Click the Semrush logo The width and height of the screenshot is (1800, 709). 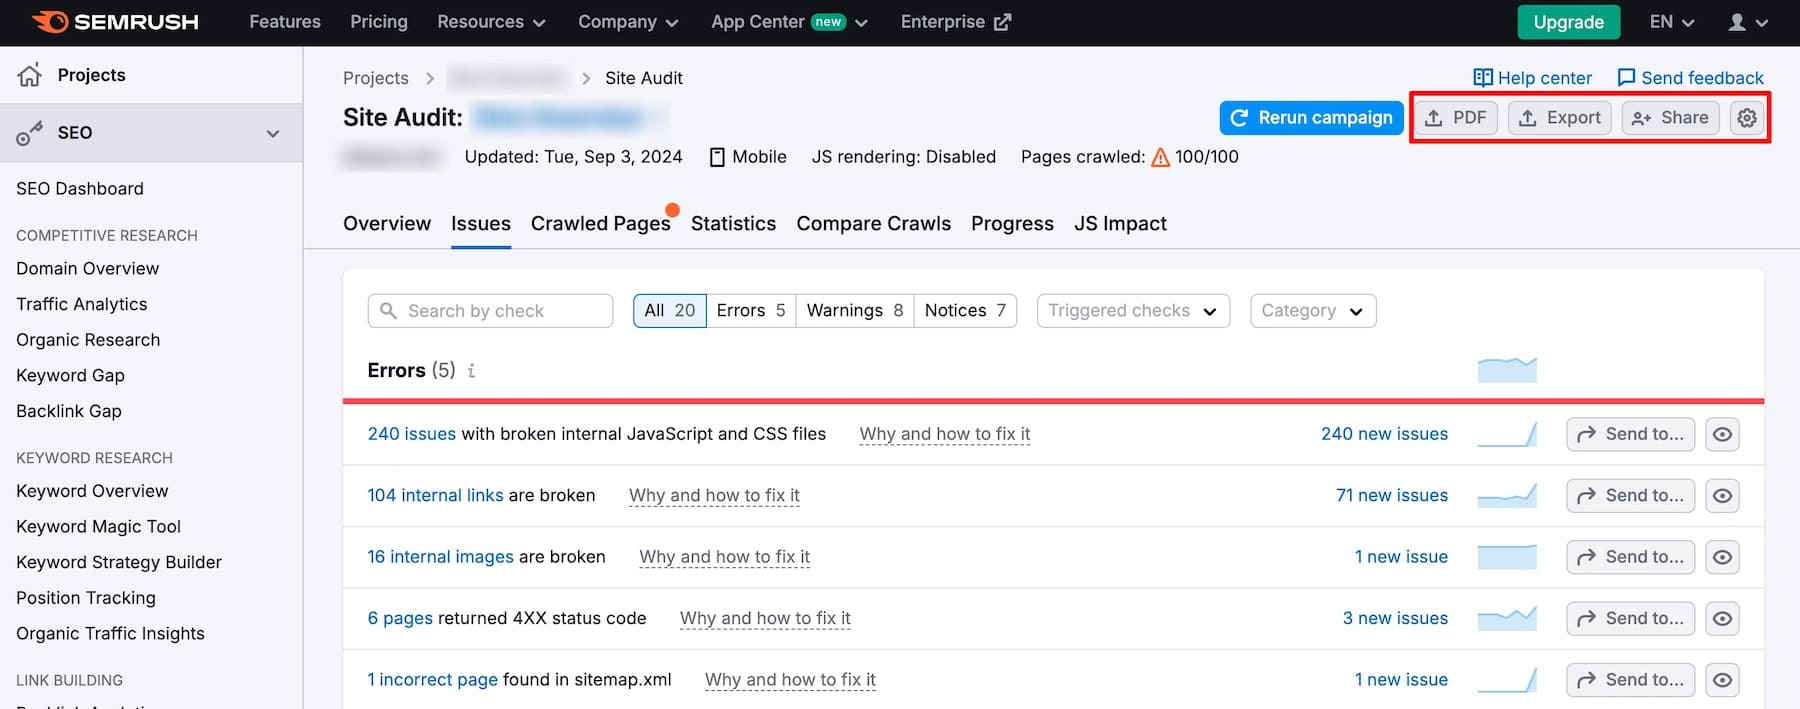point(115,22)
